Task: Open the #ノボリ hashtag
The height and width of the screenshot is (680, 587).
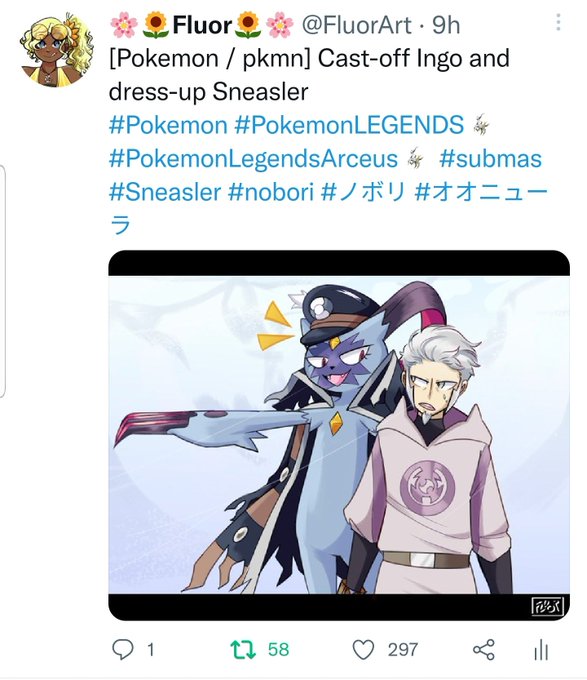Action: coord(364,192)
